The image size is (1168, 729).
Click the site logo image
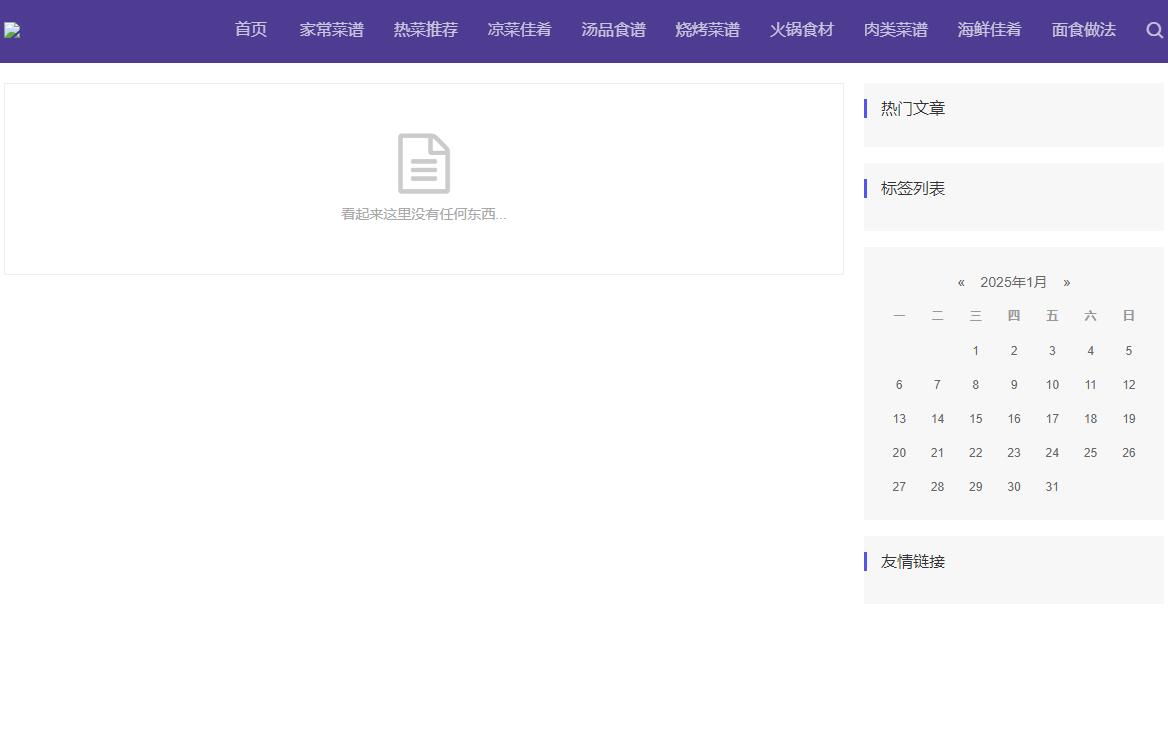[12, 31]
